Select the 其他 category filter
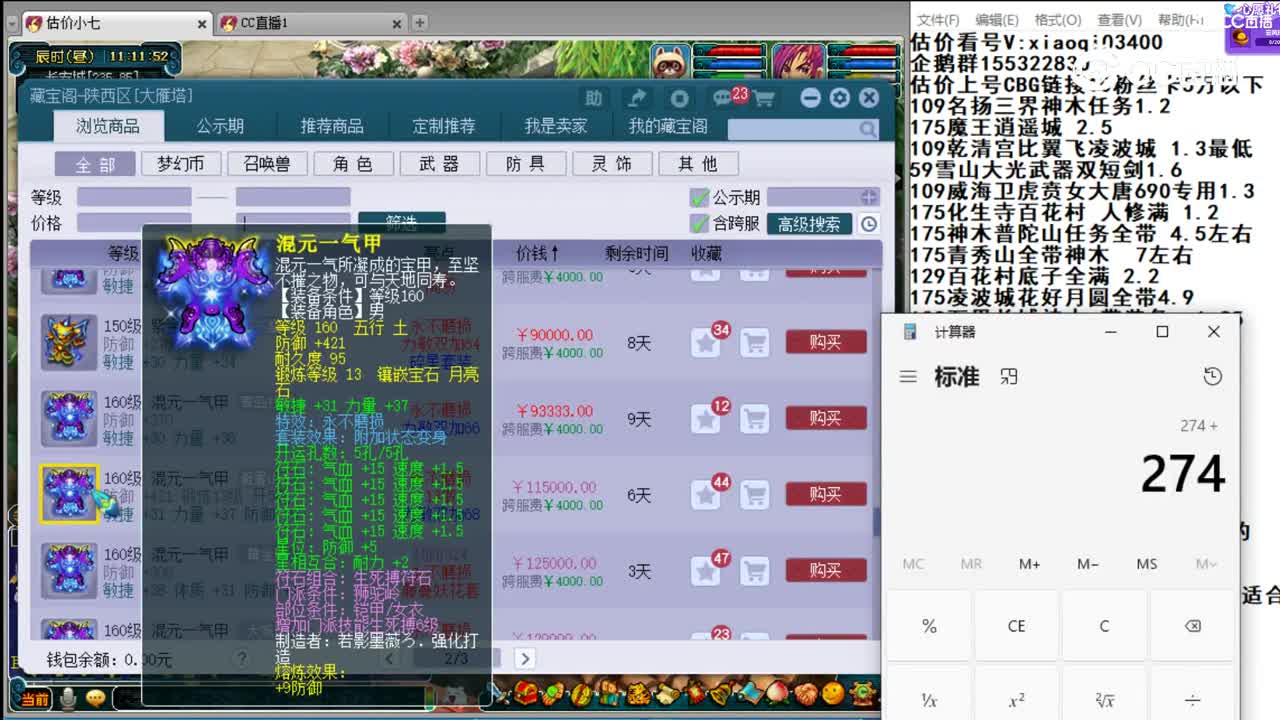 click(697, 164)
